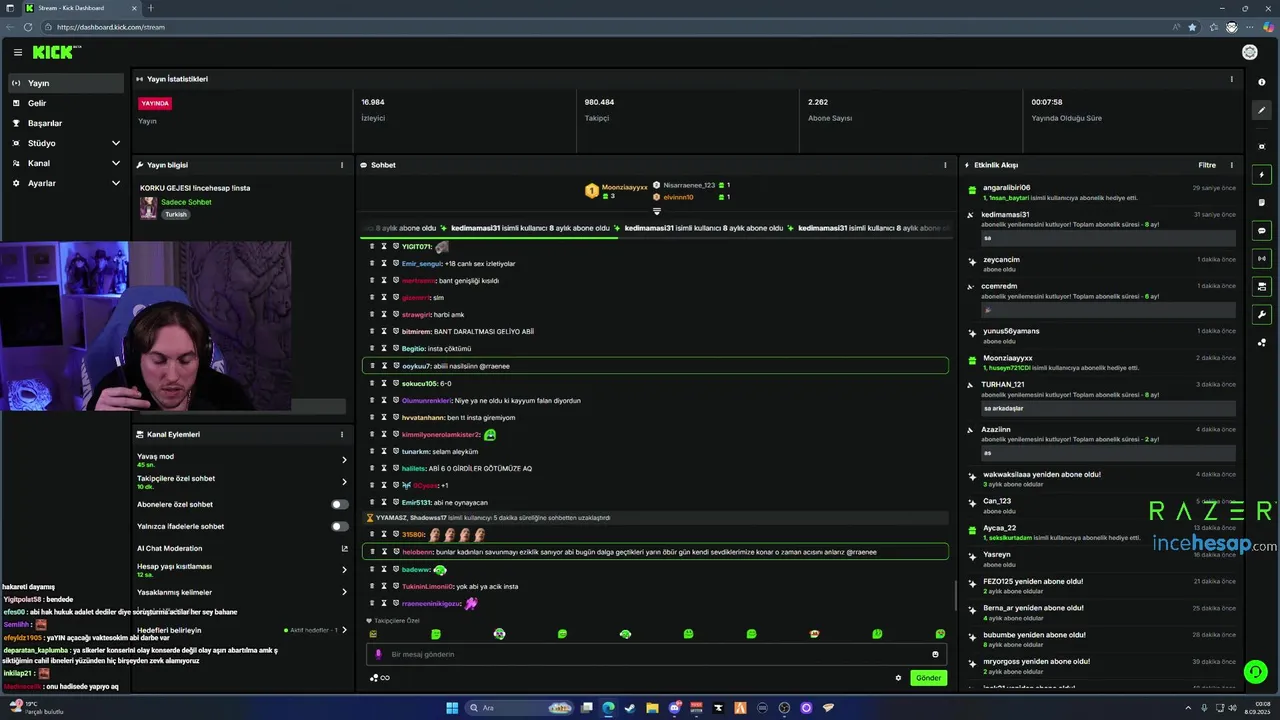
Task: Open AI Chat Moderation external link icon
Action: coord(344,548)
